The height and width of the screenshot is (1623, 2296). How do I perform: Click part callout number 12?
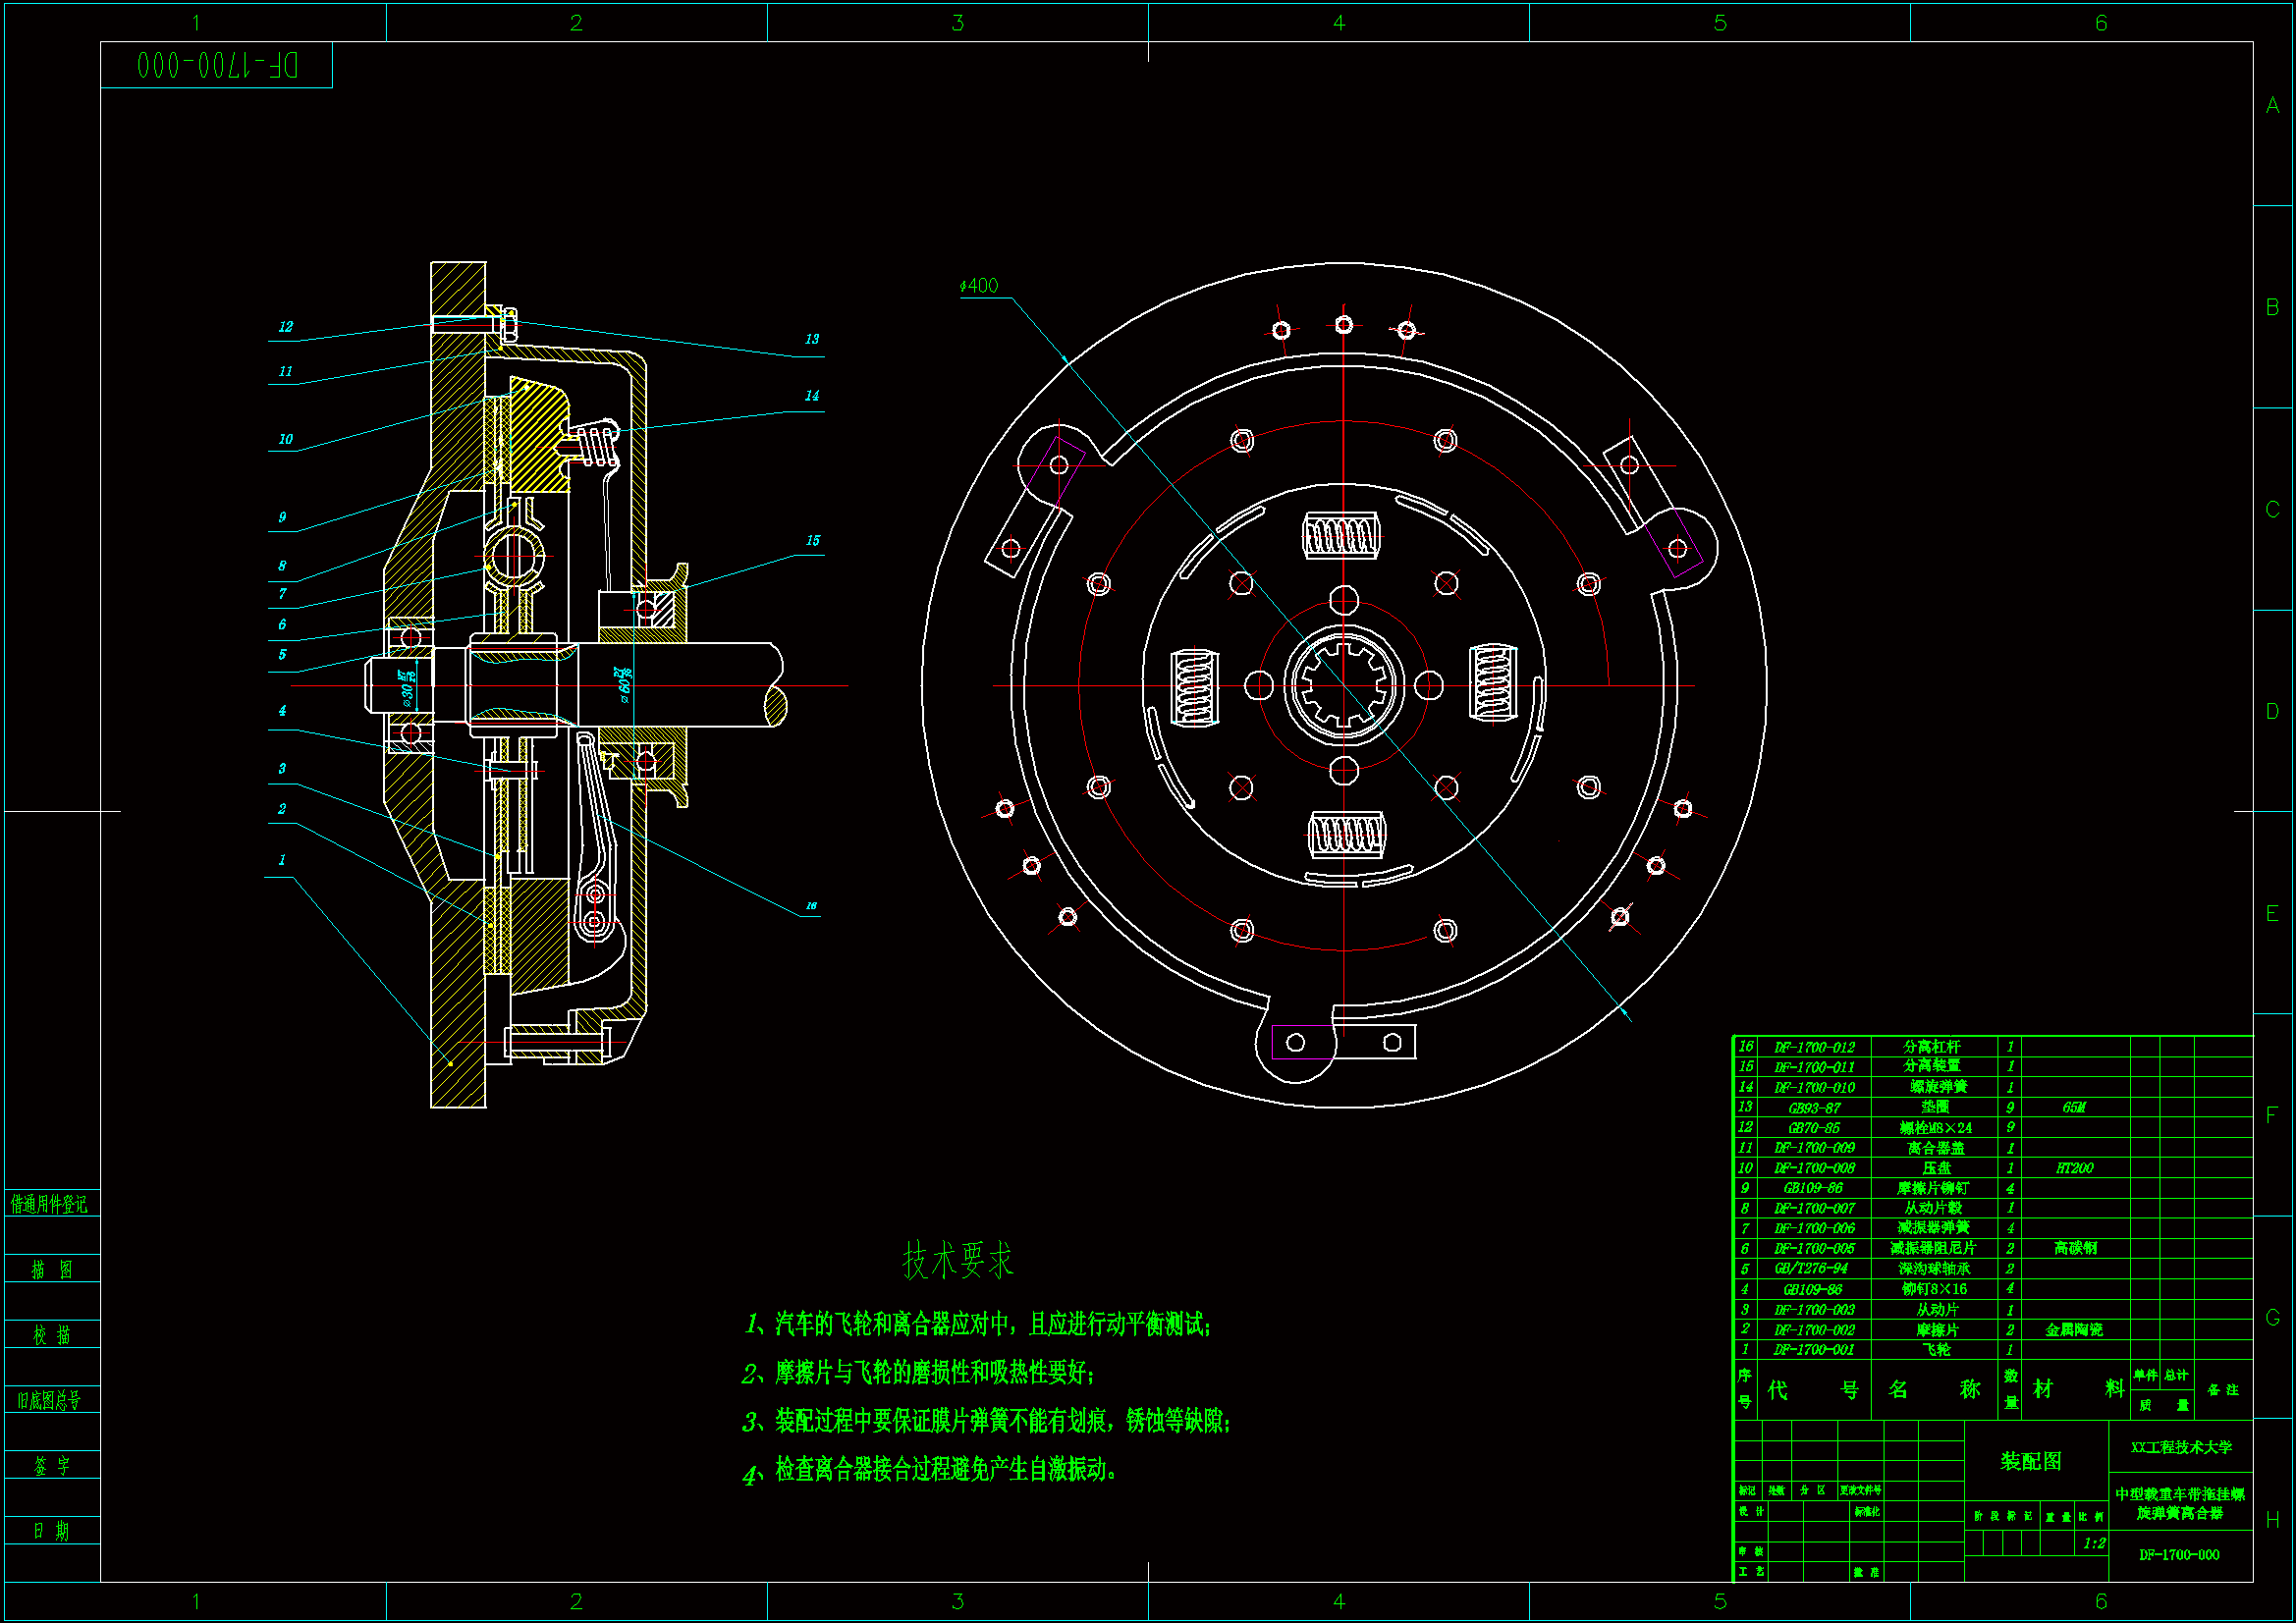pos(286,327)
